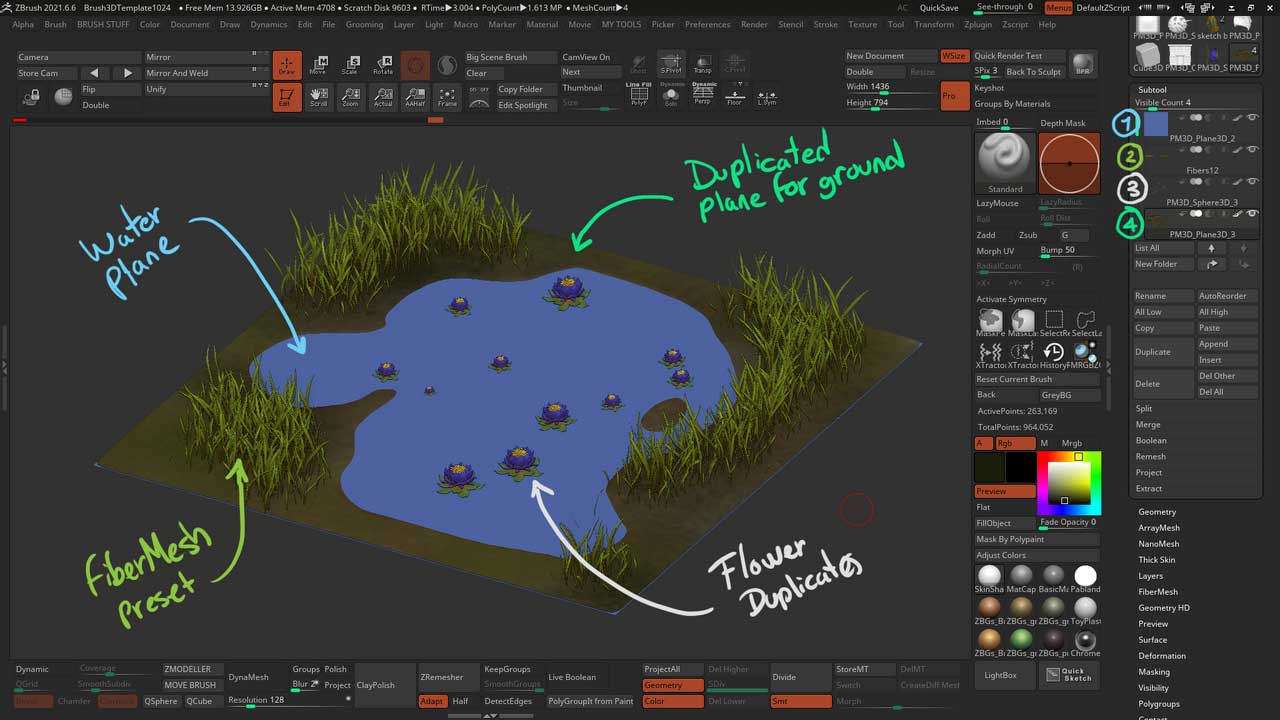Screen dimensions: 1280x720
Task: Expand the Layers subpalette
Action: (1151, 575)
